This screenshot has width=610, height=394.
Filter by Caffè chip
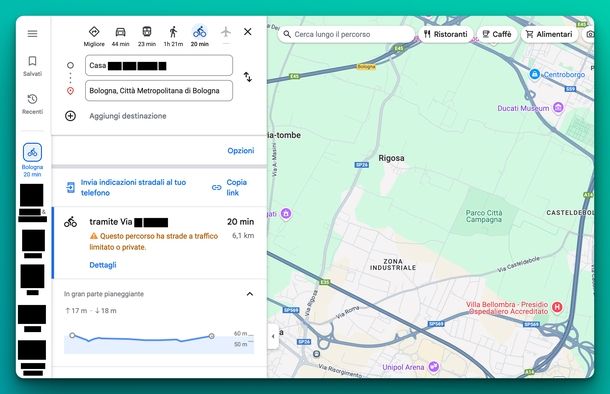pyautogui.click(x=497, y=34)
